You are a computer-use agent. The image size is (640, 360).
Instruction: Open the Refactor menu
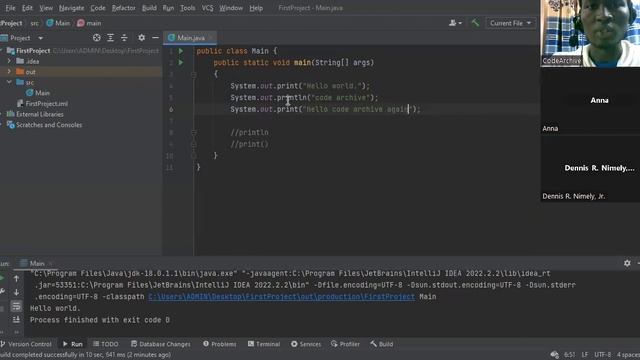pyautogui.click(x=124, y=8)
